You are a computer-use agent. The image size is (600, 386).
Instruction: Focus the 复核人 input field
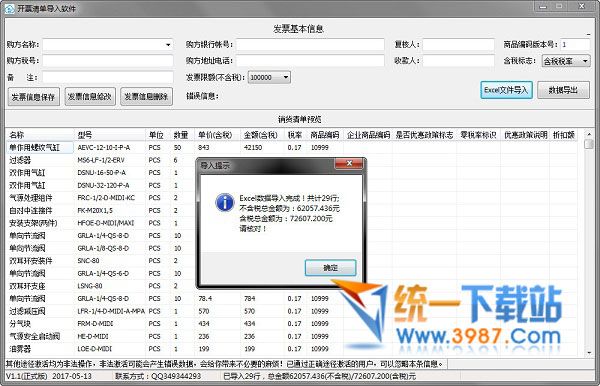(x=458, y=45)
